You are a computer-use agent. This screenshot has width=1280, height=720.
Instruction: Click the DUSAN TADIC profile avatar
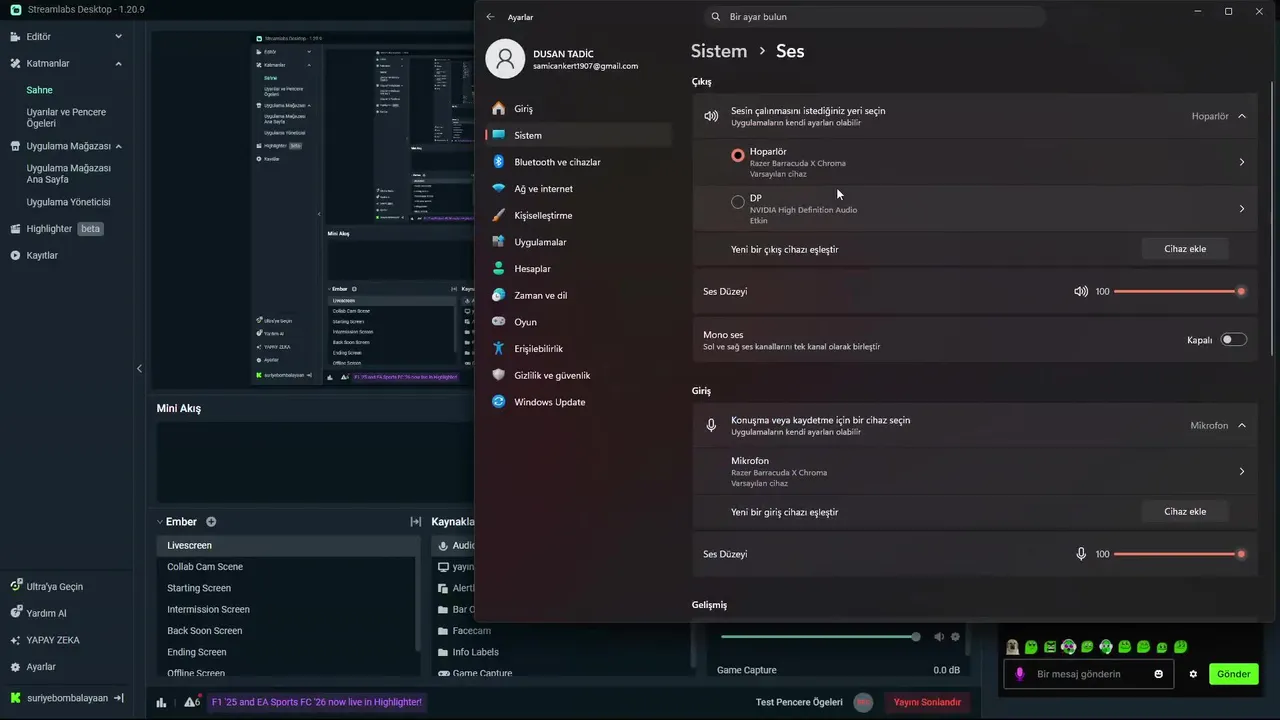point(505,59)
